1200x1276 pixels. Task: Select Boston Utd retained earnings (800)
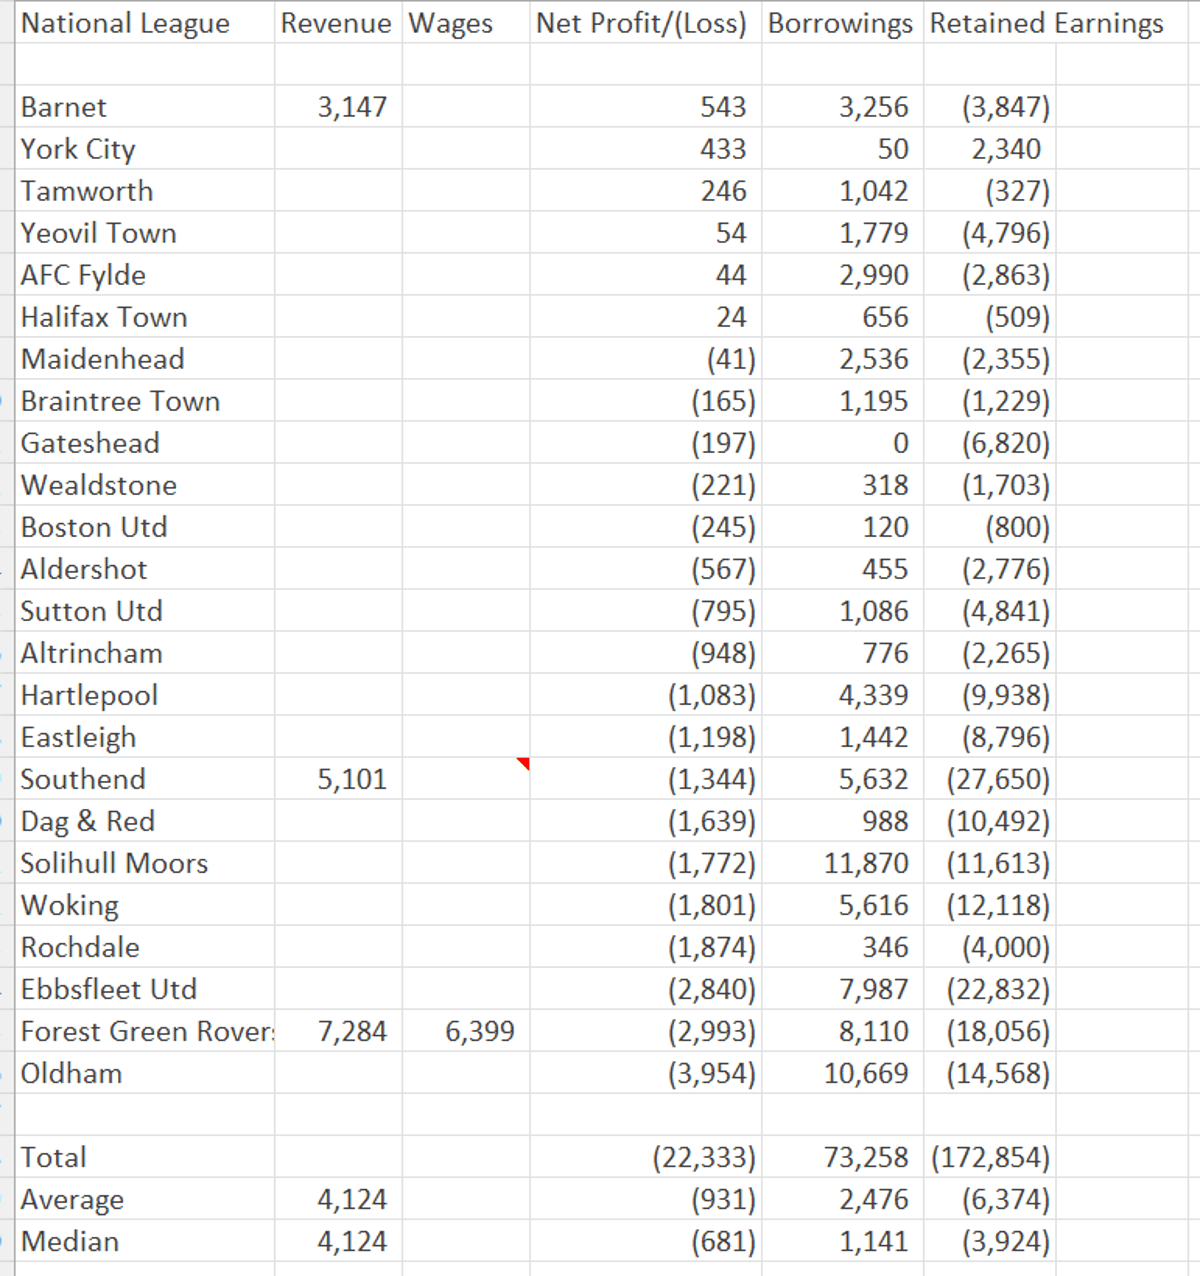pos(990,526)
